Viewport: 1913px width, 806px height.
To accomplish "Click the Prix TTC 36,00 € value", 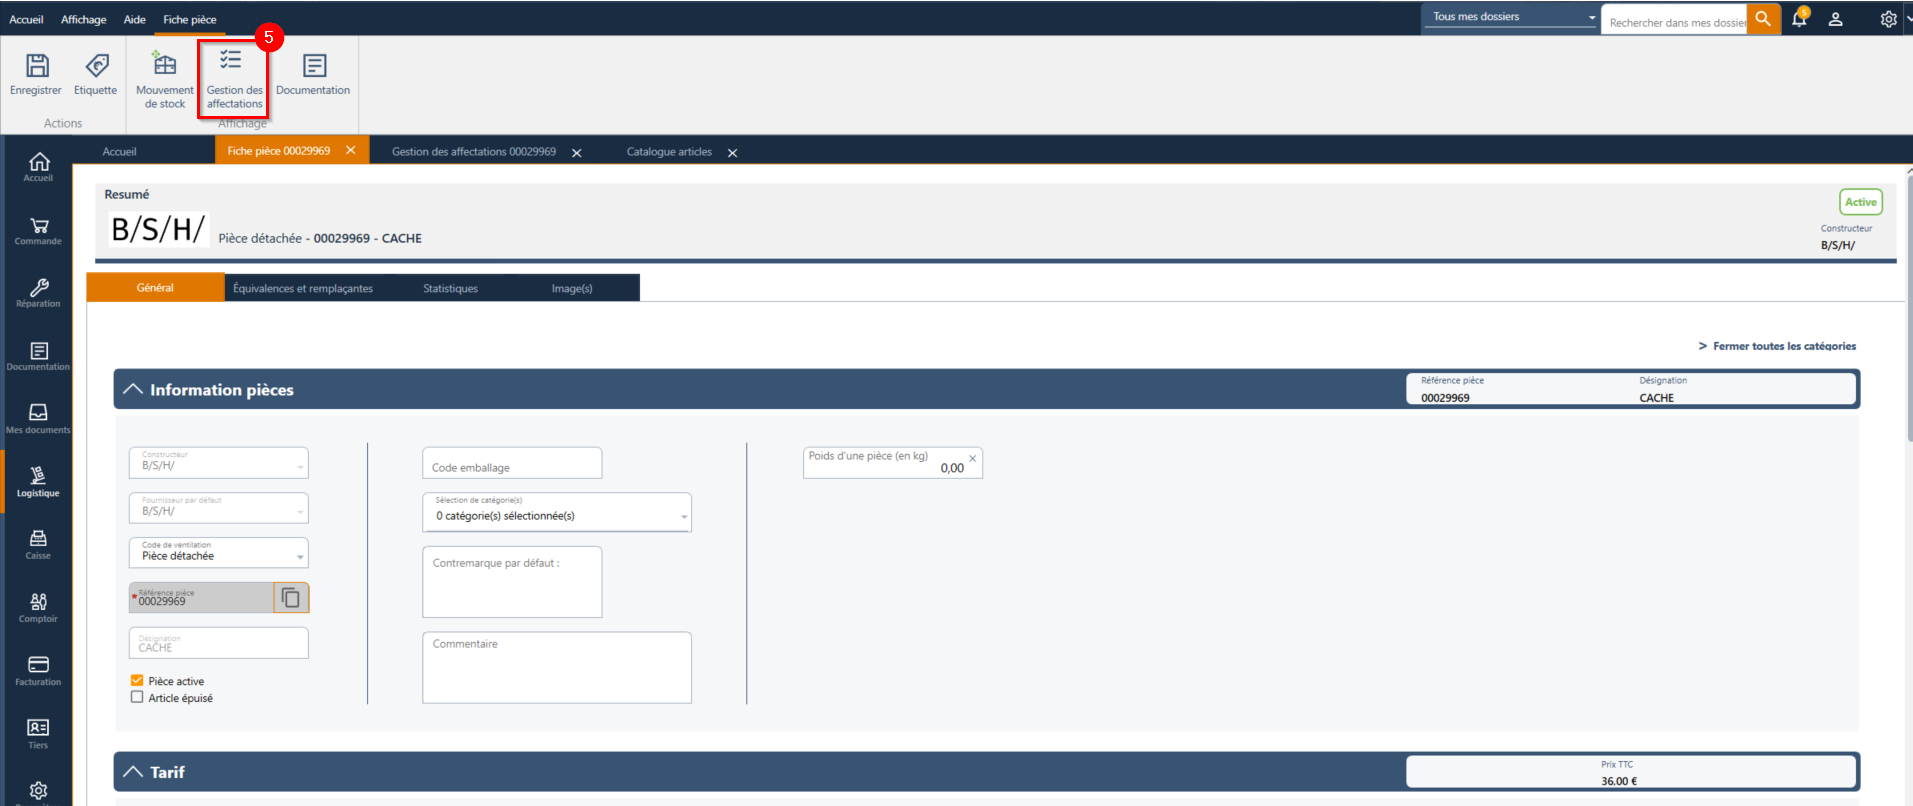I will point(1619,781).
